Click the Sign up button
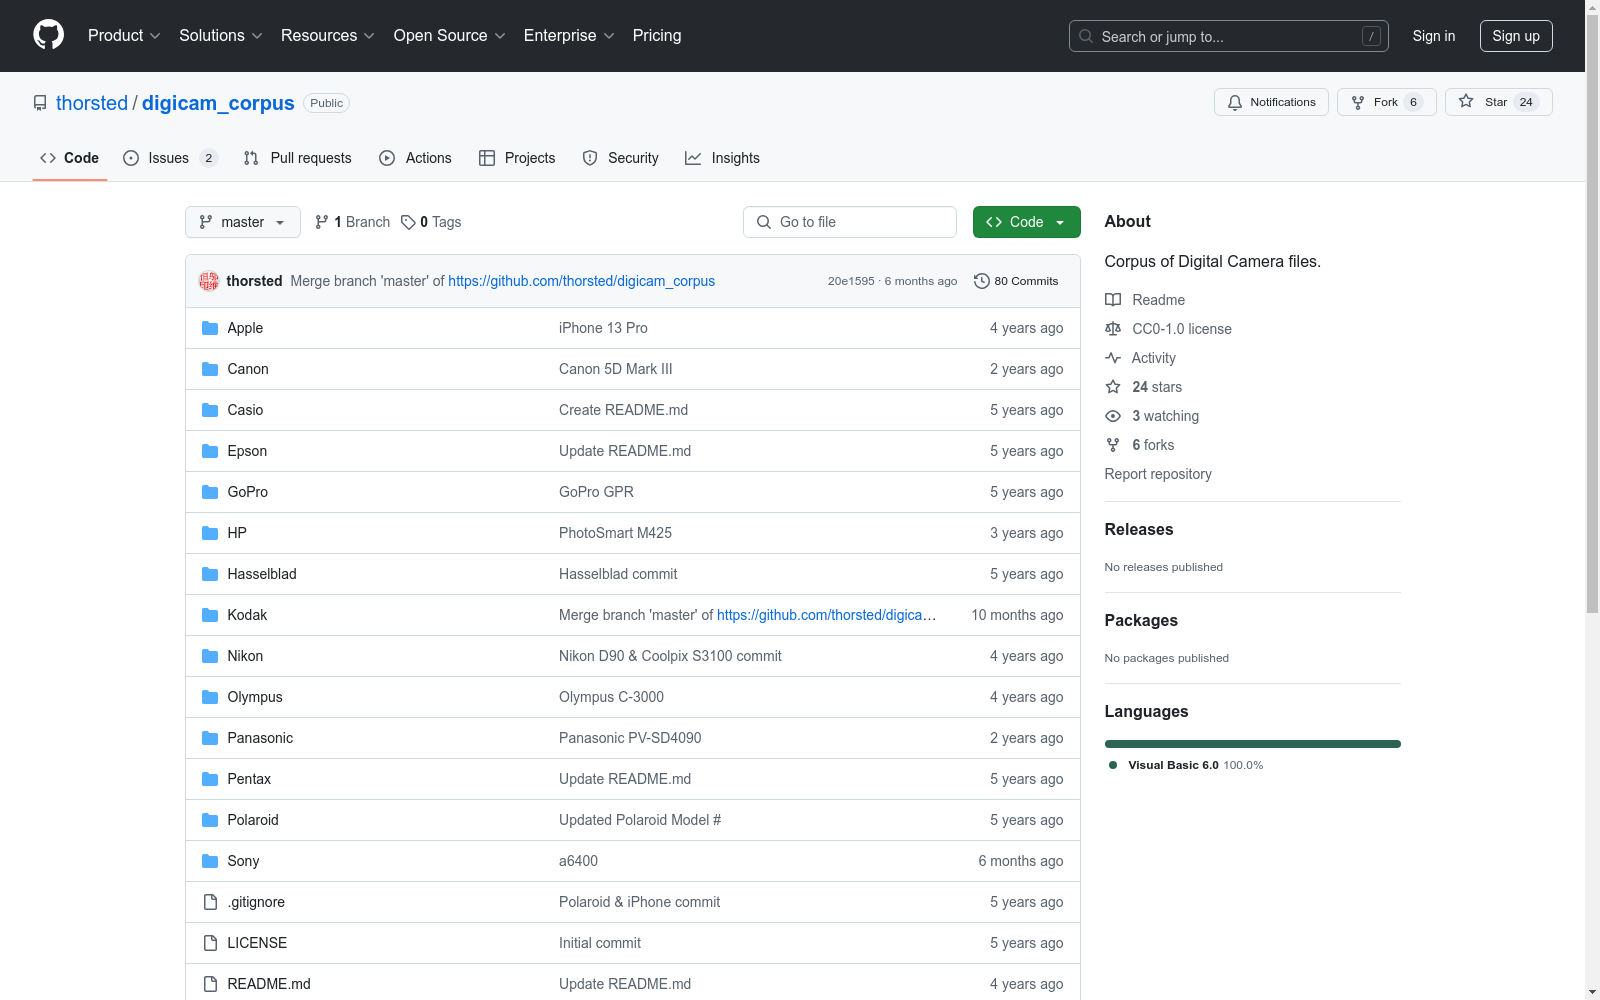 [1516, 36]
